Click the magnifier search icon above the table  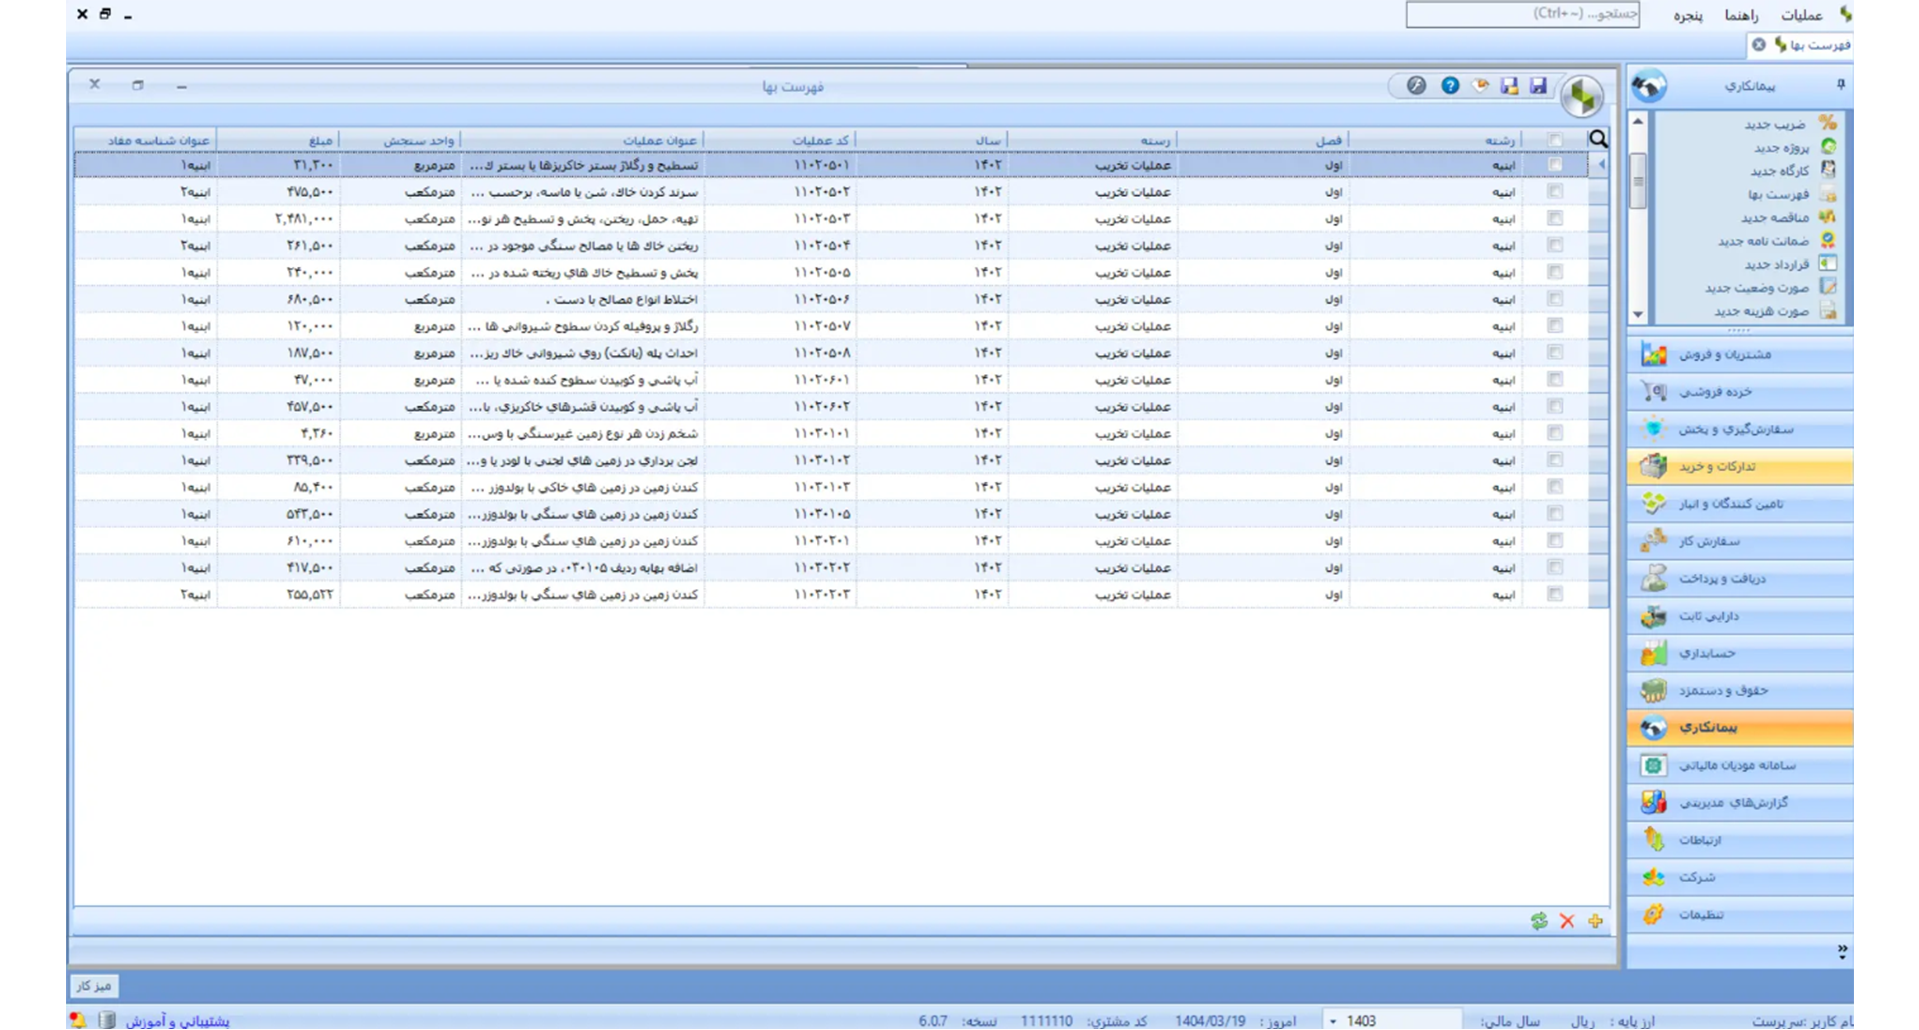click(1598, 139)
